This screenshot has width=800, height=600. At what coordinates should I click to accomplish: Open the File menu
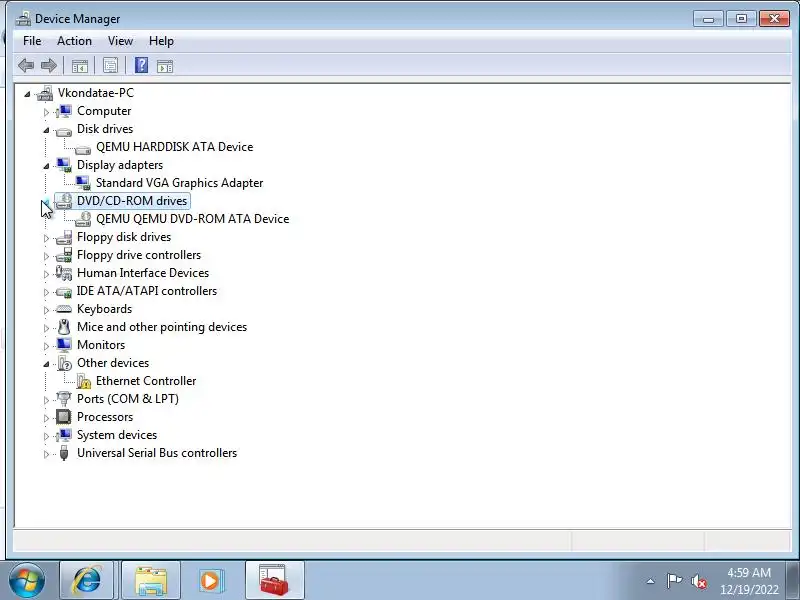[32, 41]
